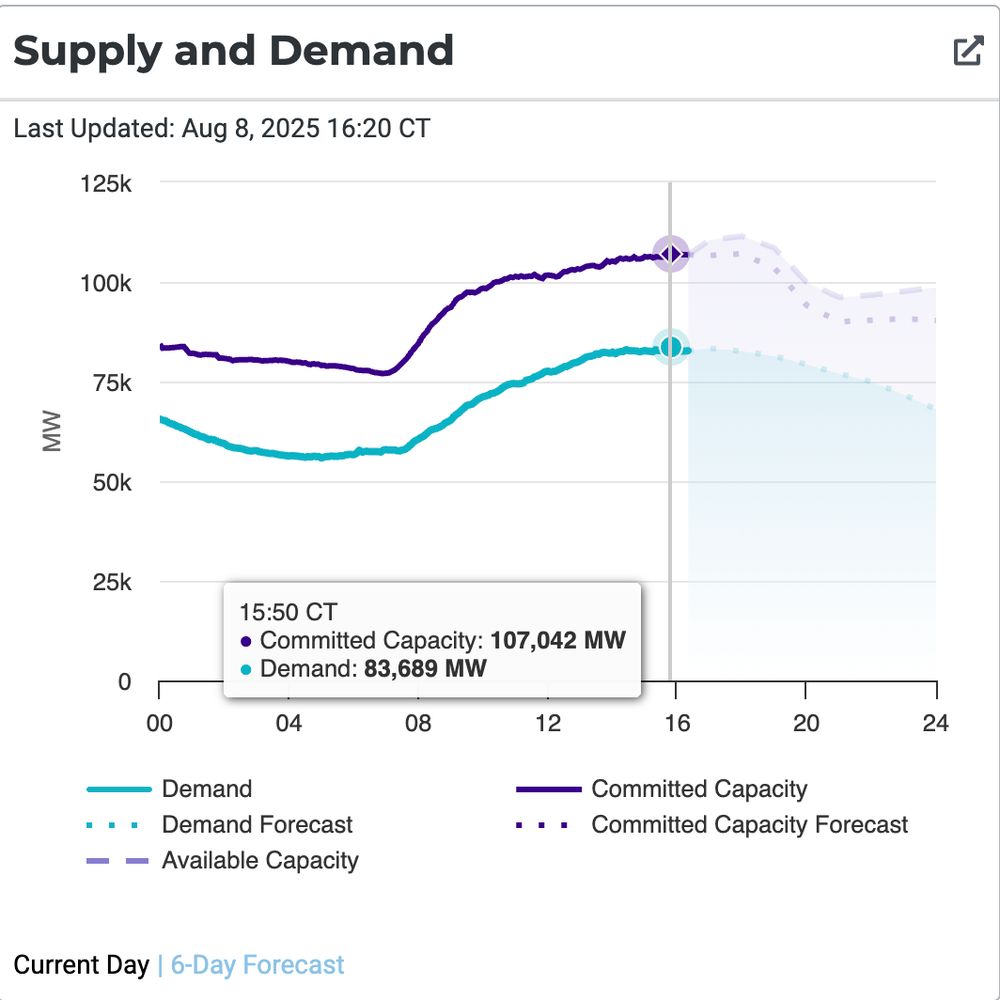This screenshot has width=1000, height=1000.
Task: Toggle Committed Capacity Forecast legend item
Action: pyautogui.click(x=712, y=825)
